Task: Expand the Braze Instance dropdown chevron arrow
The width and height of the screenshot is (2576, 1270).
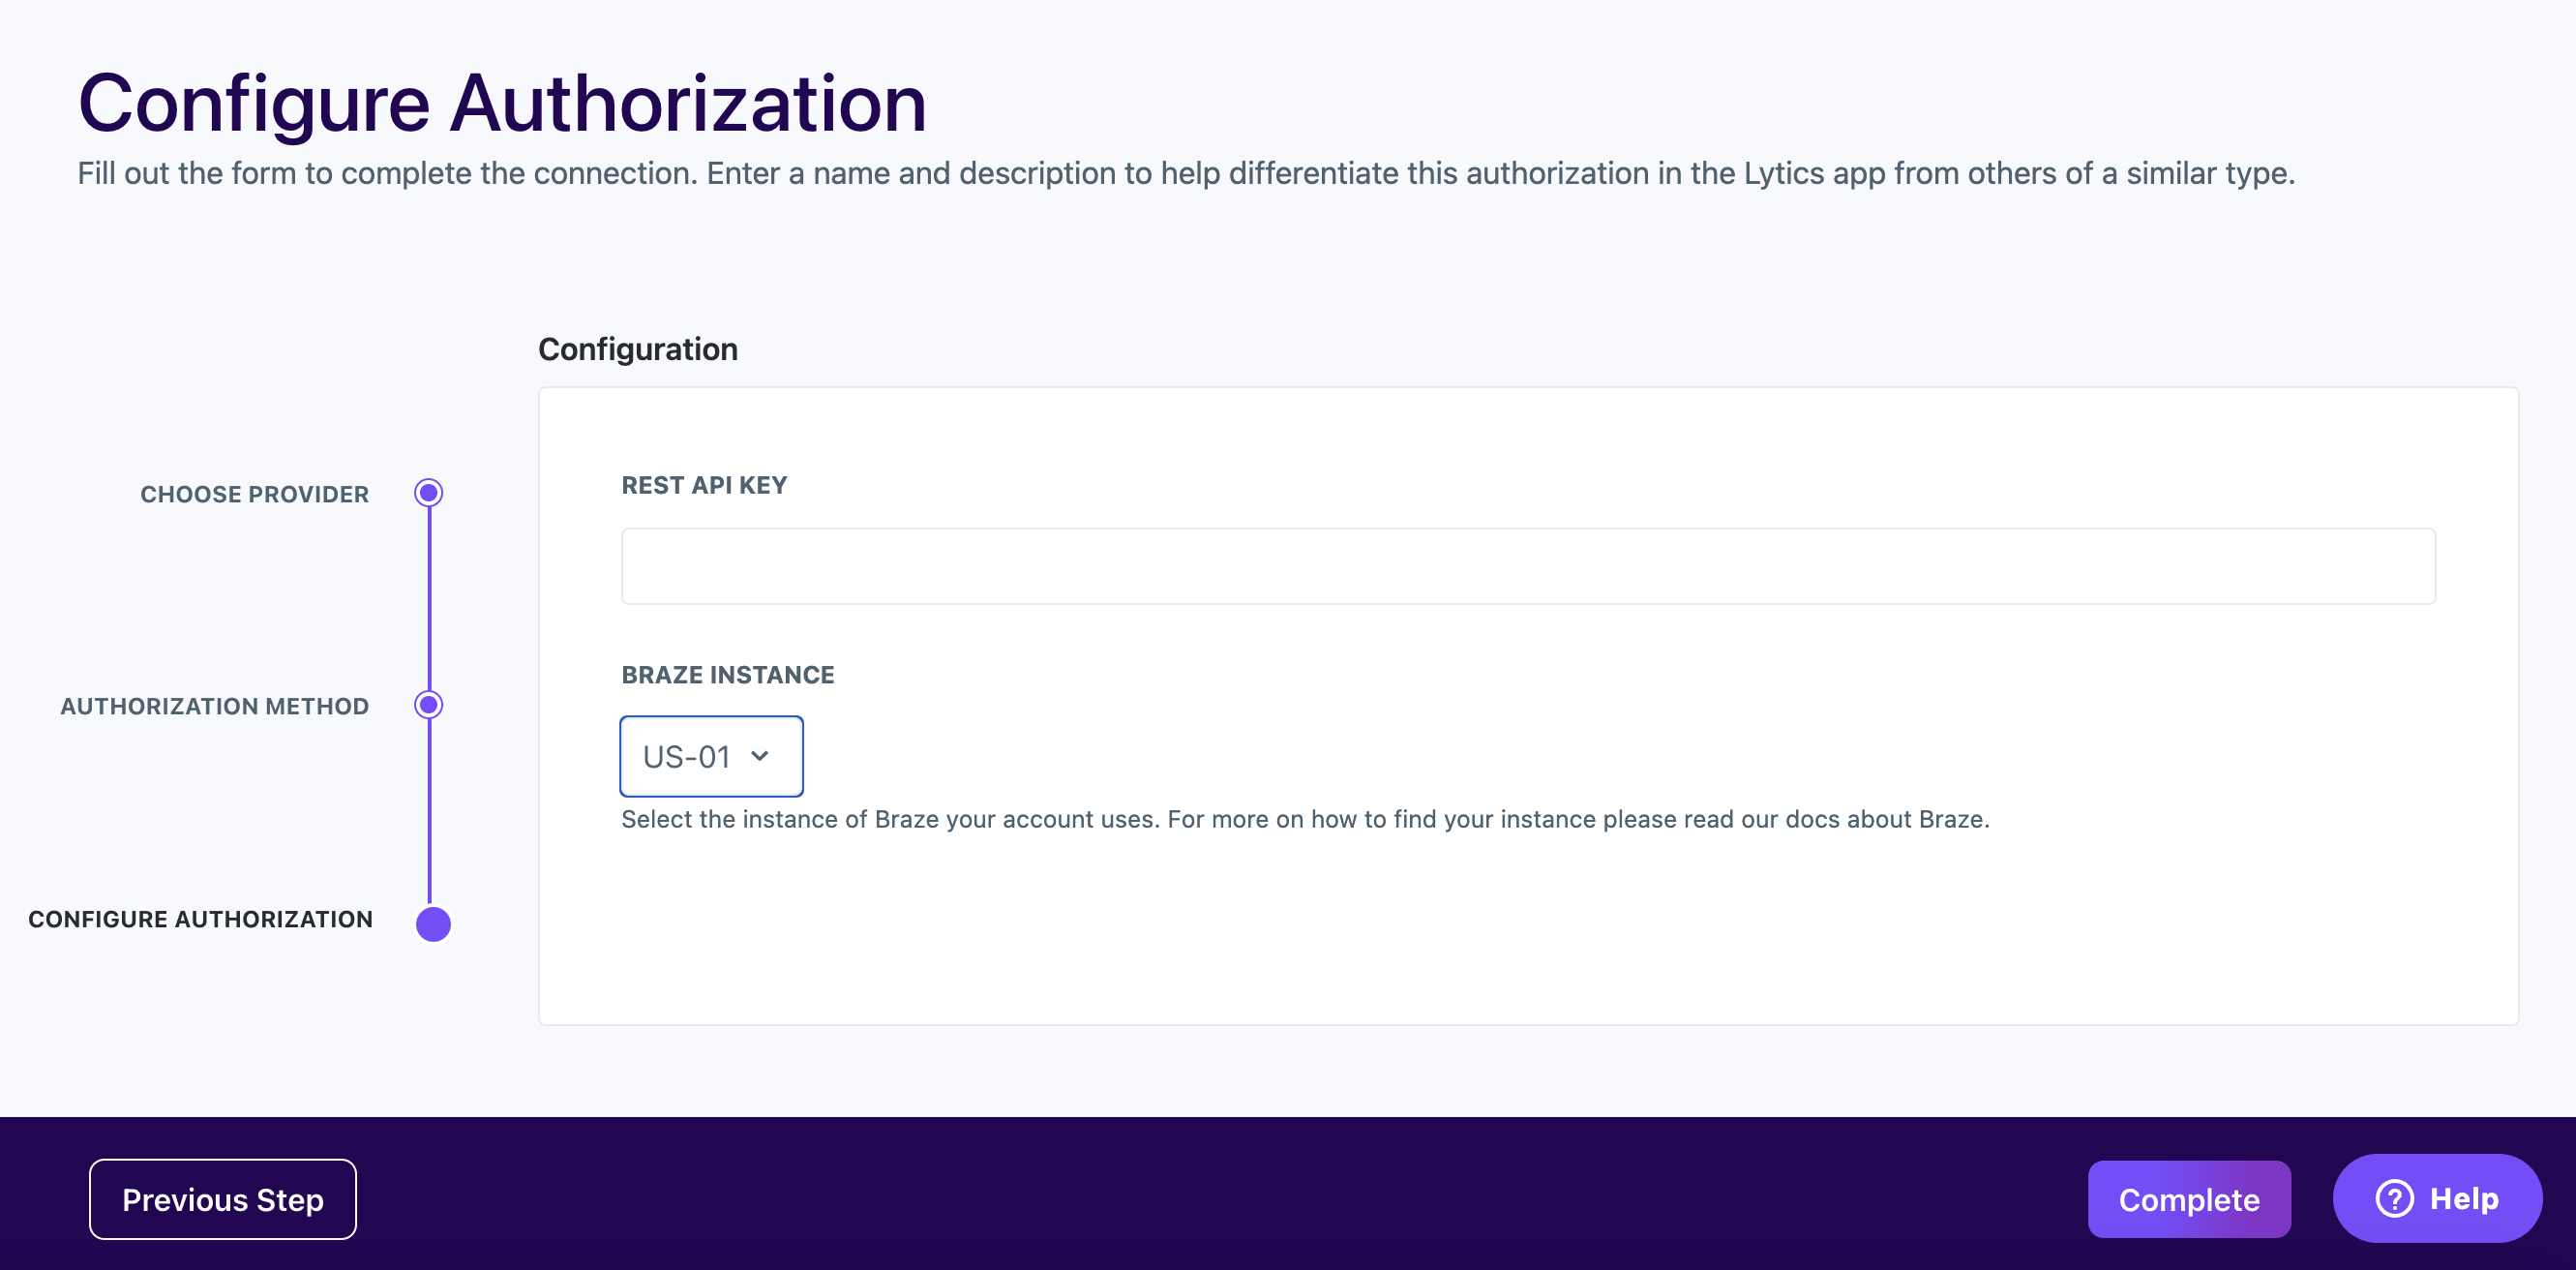Action: [x=760, y=756]
